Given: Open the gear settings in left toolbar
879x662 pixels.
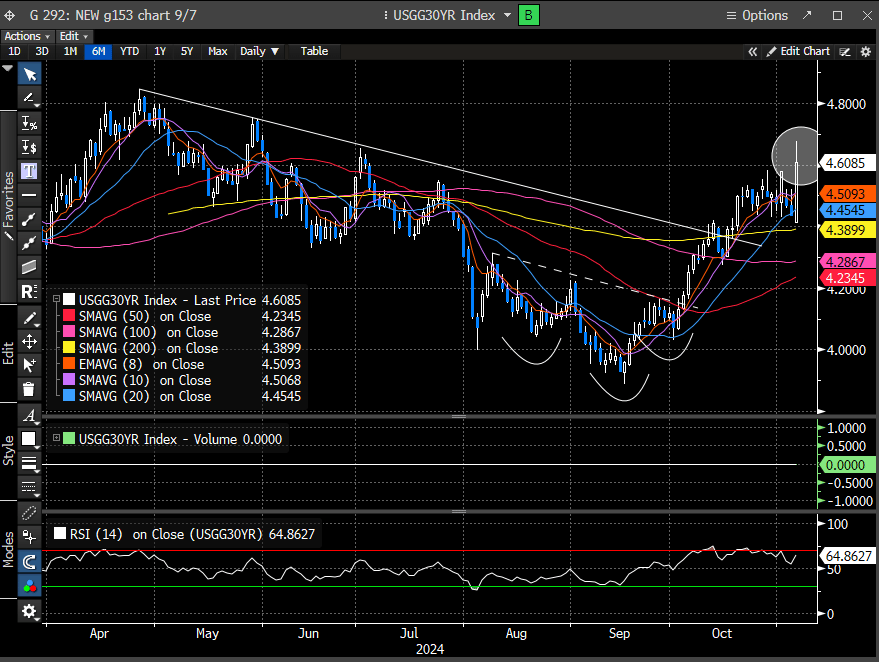Looking at the screenshot, I should (x=30, y=611).
